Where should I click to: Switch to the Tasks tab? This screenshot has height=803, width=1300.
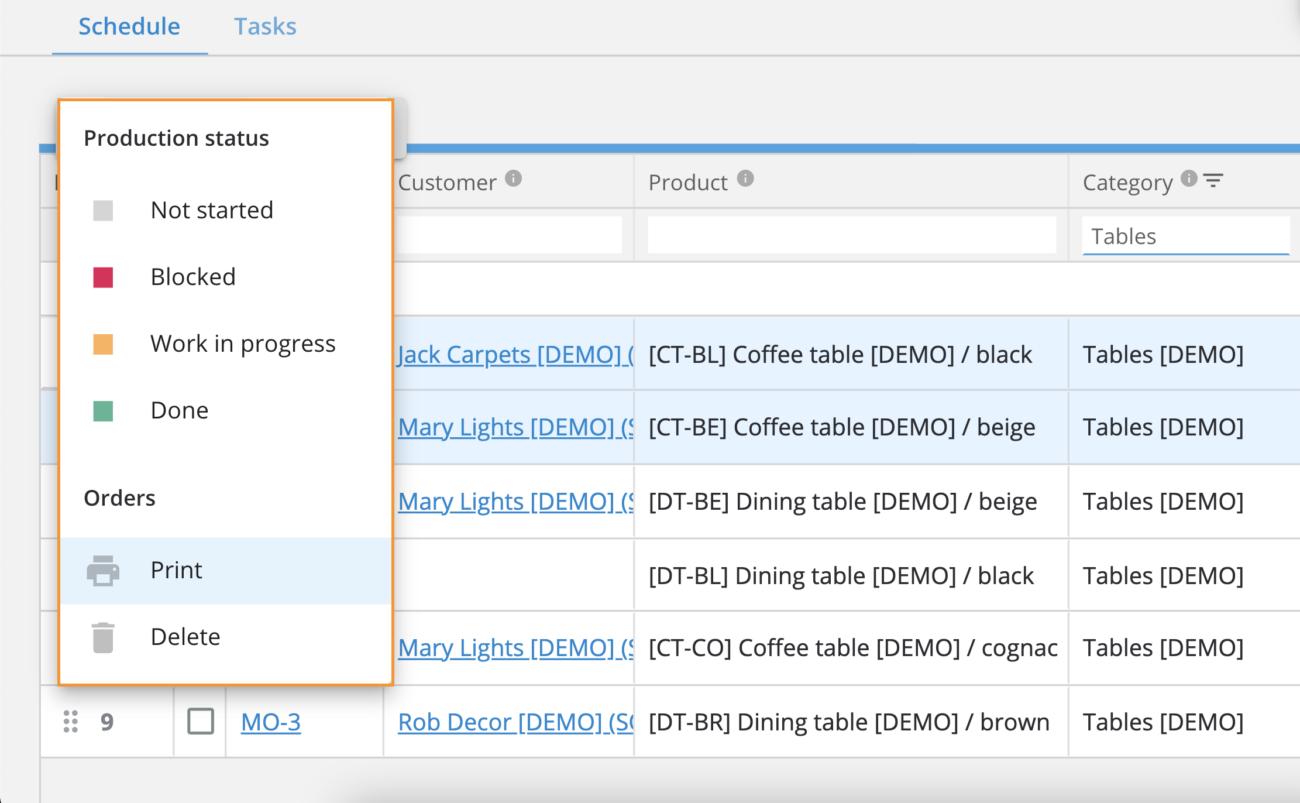265,27
